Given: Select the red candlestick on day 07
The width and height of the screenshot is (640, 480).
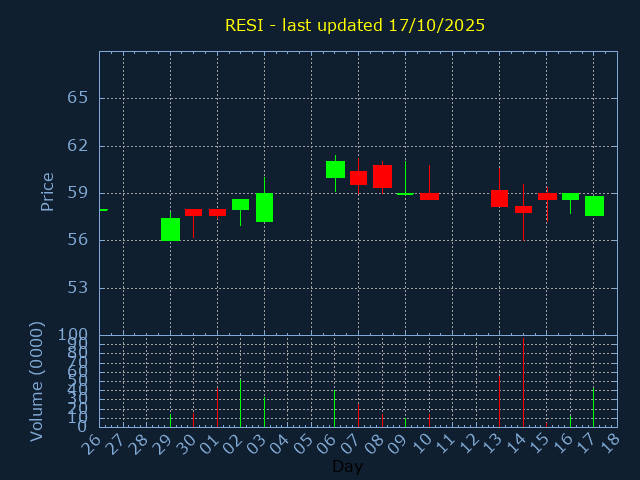Looking at the screenshot, I should (x=358, y=178).
